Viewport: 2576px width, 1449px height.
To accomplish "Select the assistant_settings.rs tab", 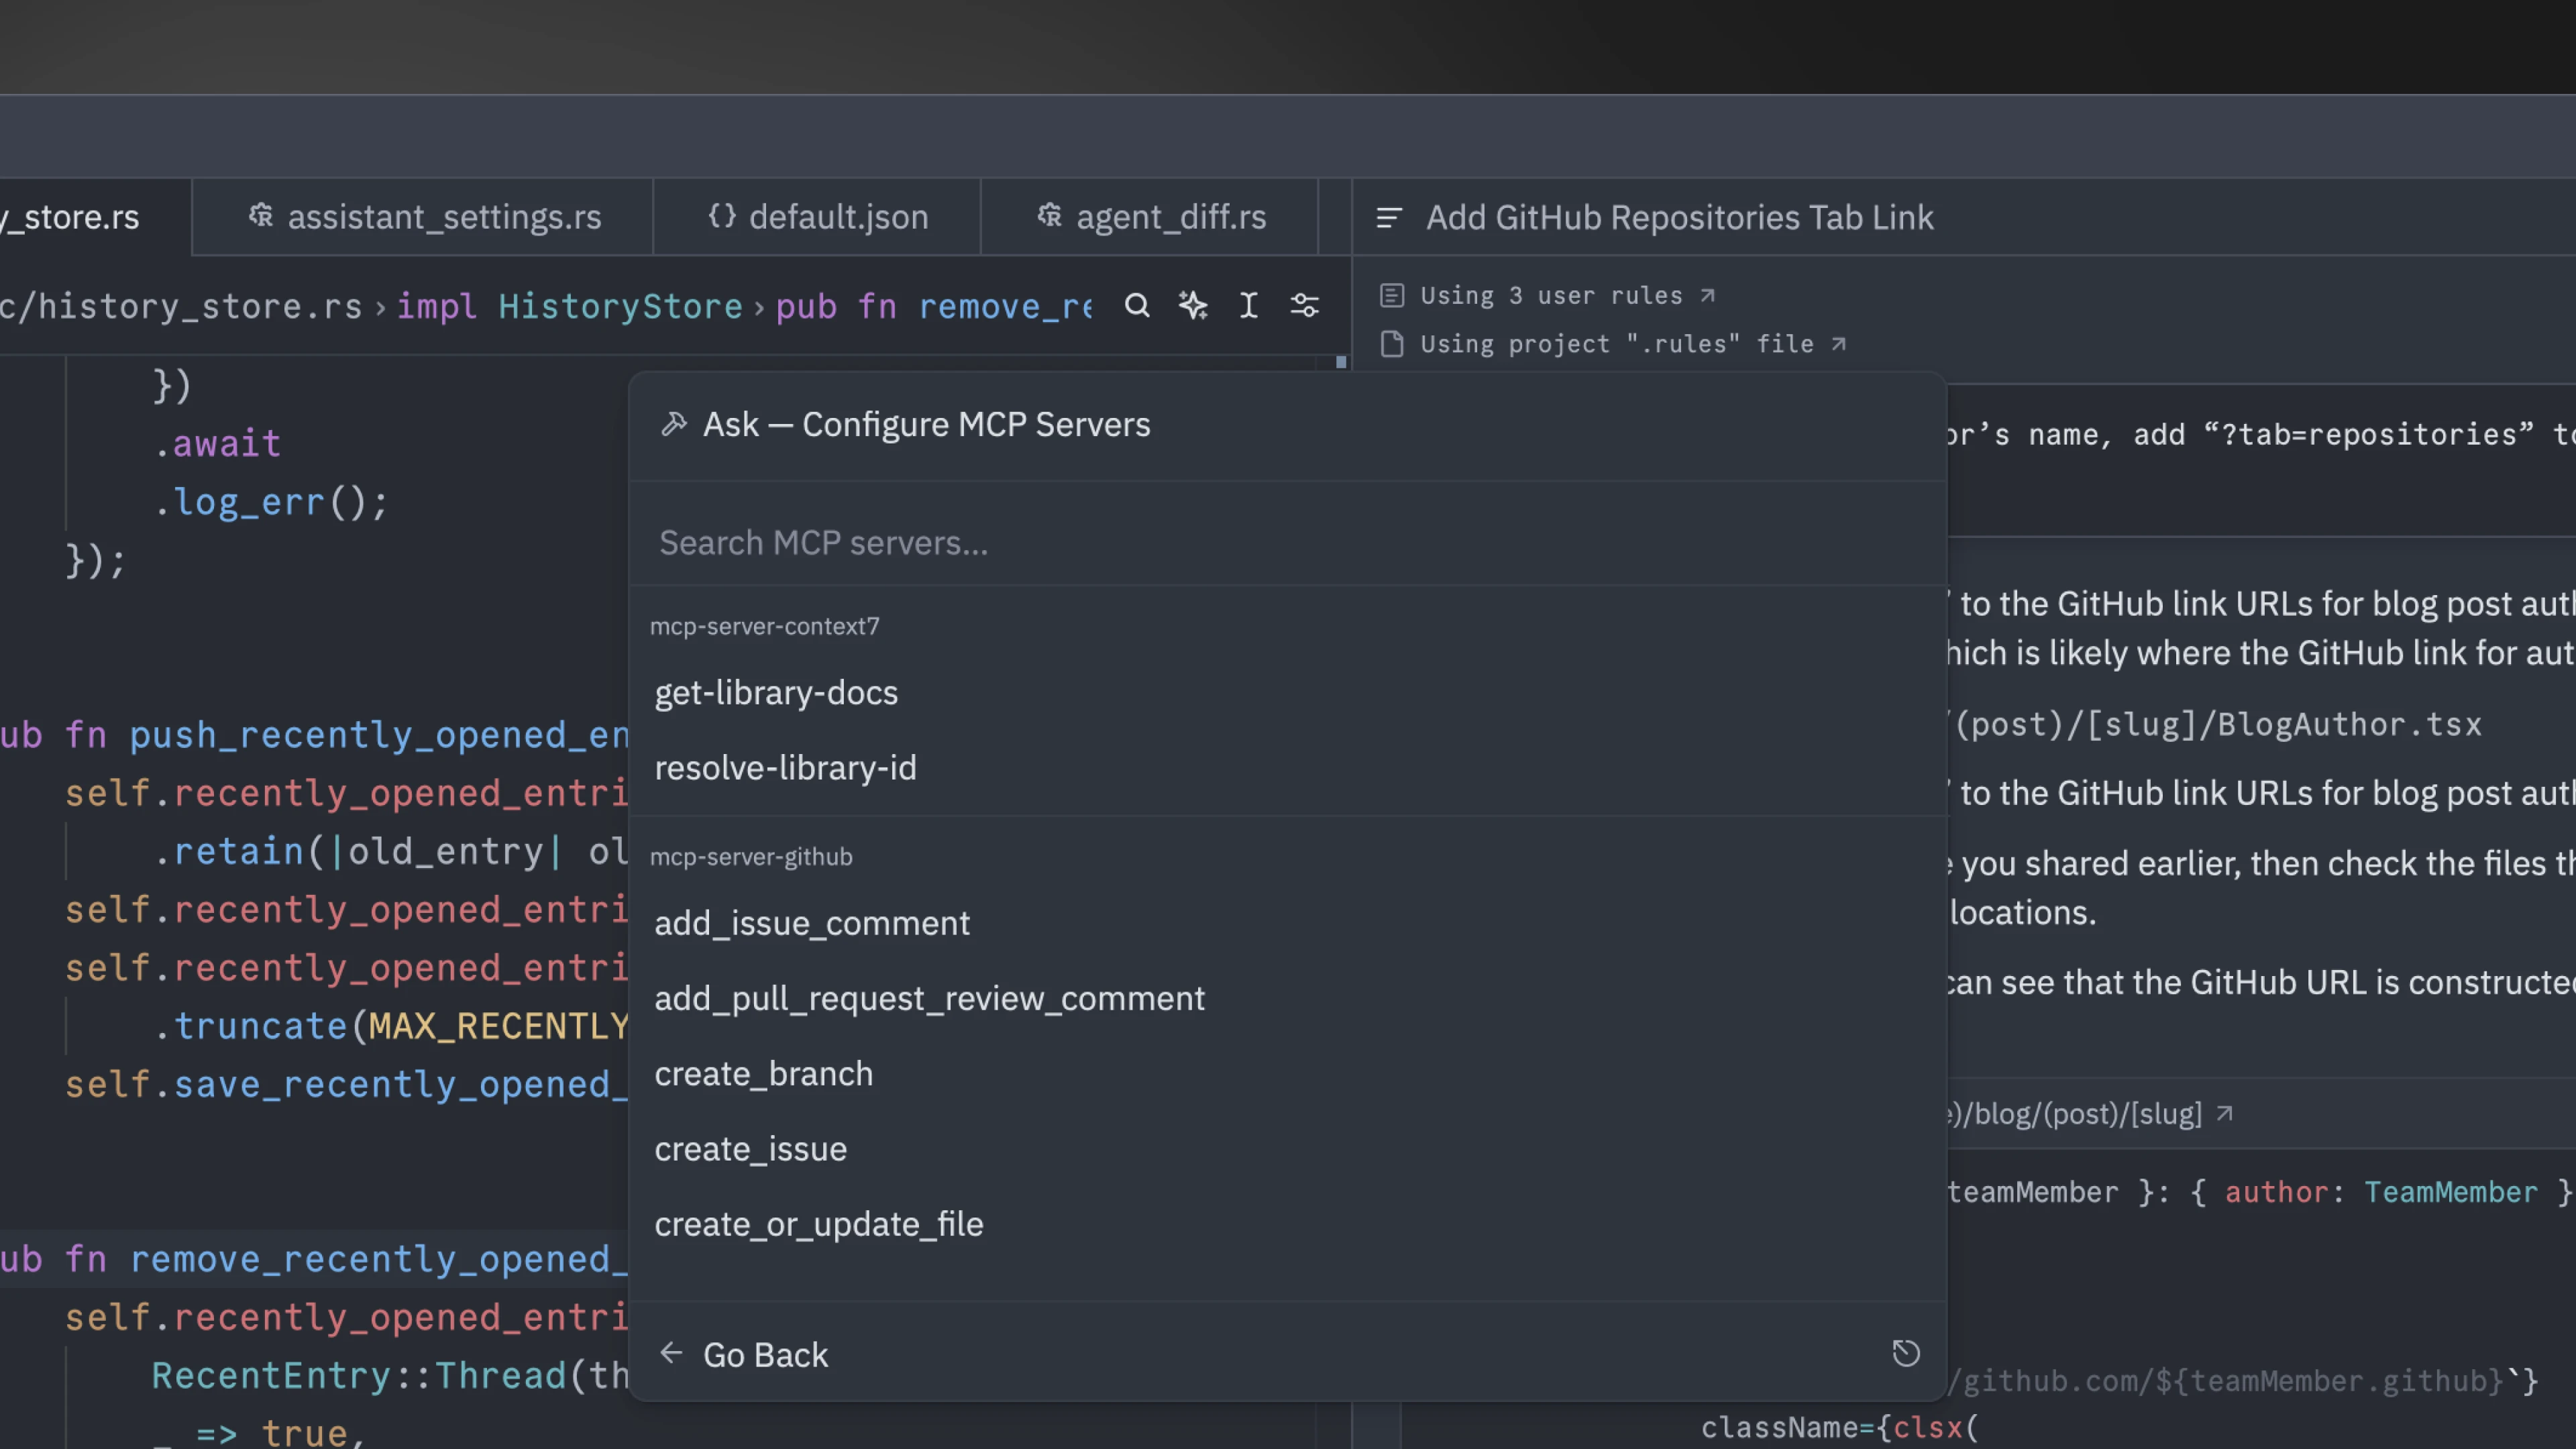I will coord(444,217).
